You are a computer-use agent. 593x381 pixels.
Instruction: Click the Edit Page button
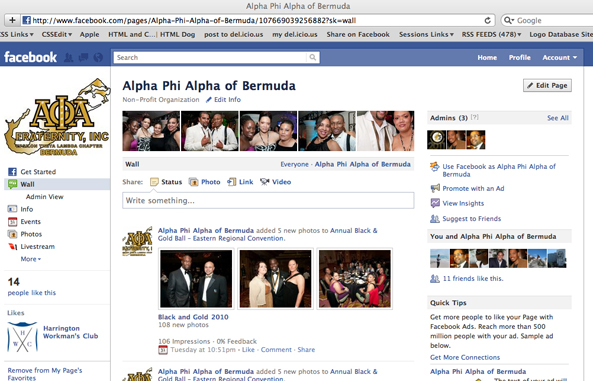pos(547,86)
